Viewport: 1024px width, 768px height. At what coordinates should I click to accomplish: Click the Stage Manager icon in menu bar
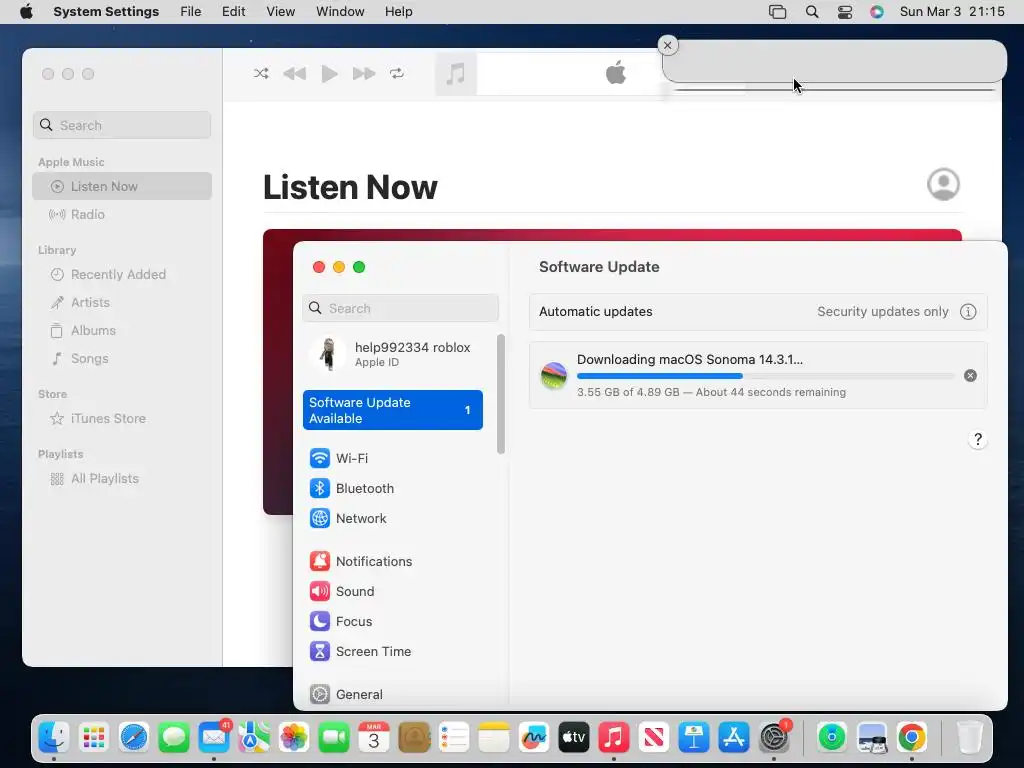tap(777, 12)
